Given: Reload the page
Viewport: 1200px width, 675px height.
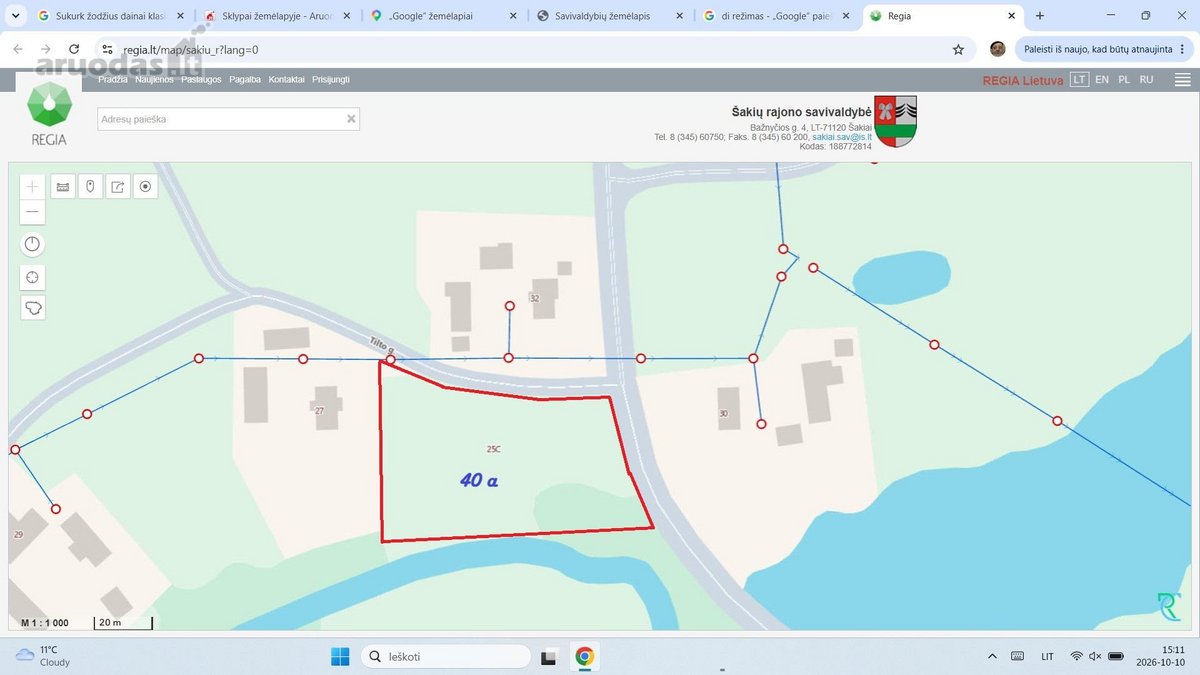Looking at the screenshot, I should 74,49.
